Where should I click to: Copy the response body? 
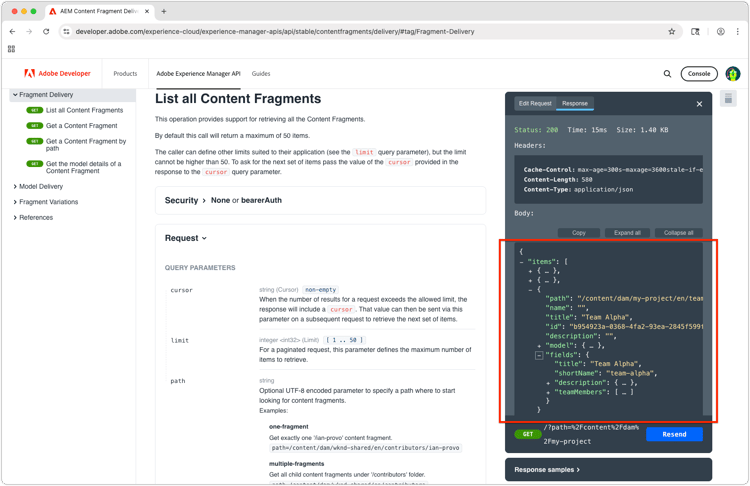click(579, 233)
